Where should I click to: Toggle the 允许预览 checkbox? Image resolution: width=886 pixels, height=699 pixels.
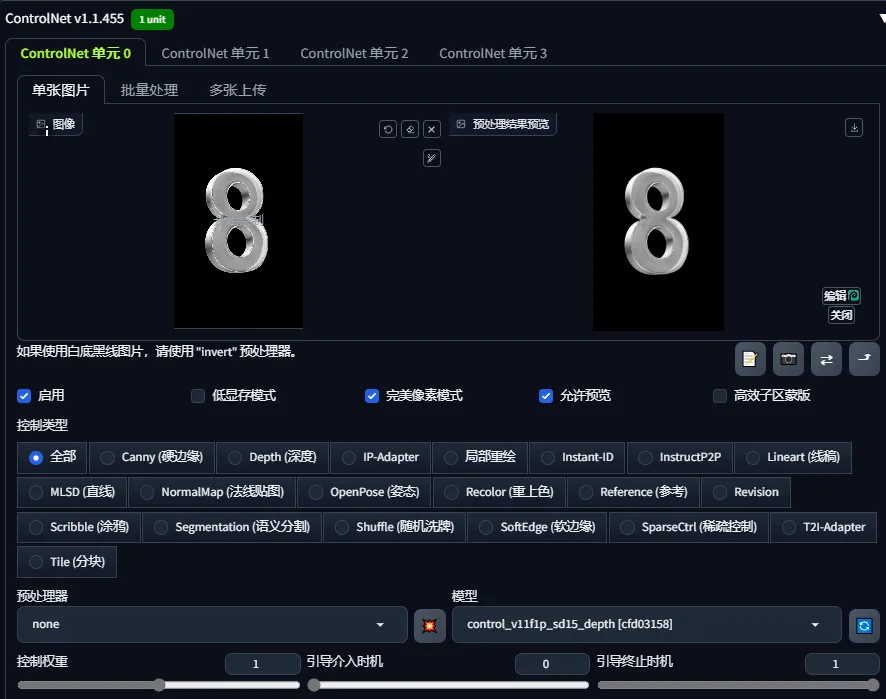pos(546,396)
